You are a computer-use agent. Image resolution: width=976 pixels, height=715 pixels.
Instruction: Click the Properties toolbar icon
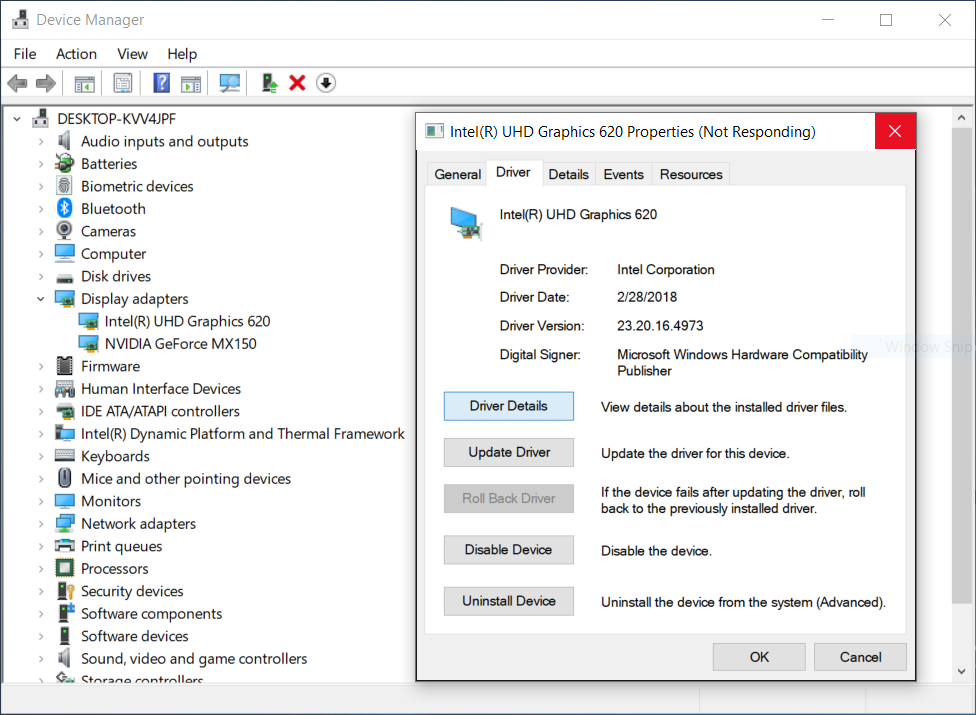pyautogui.click(x=123, y=83)
